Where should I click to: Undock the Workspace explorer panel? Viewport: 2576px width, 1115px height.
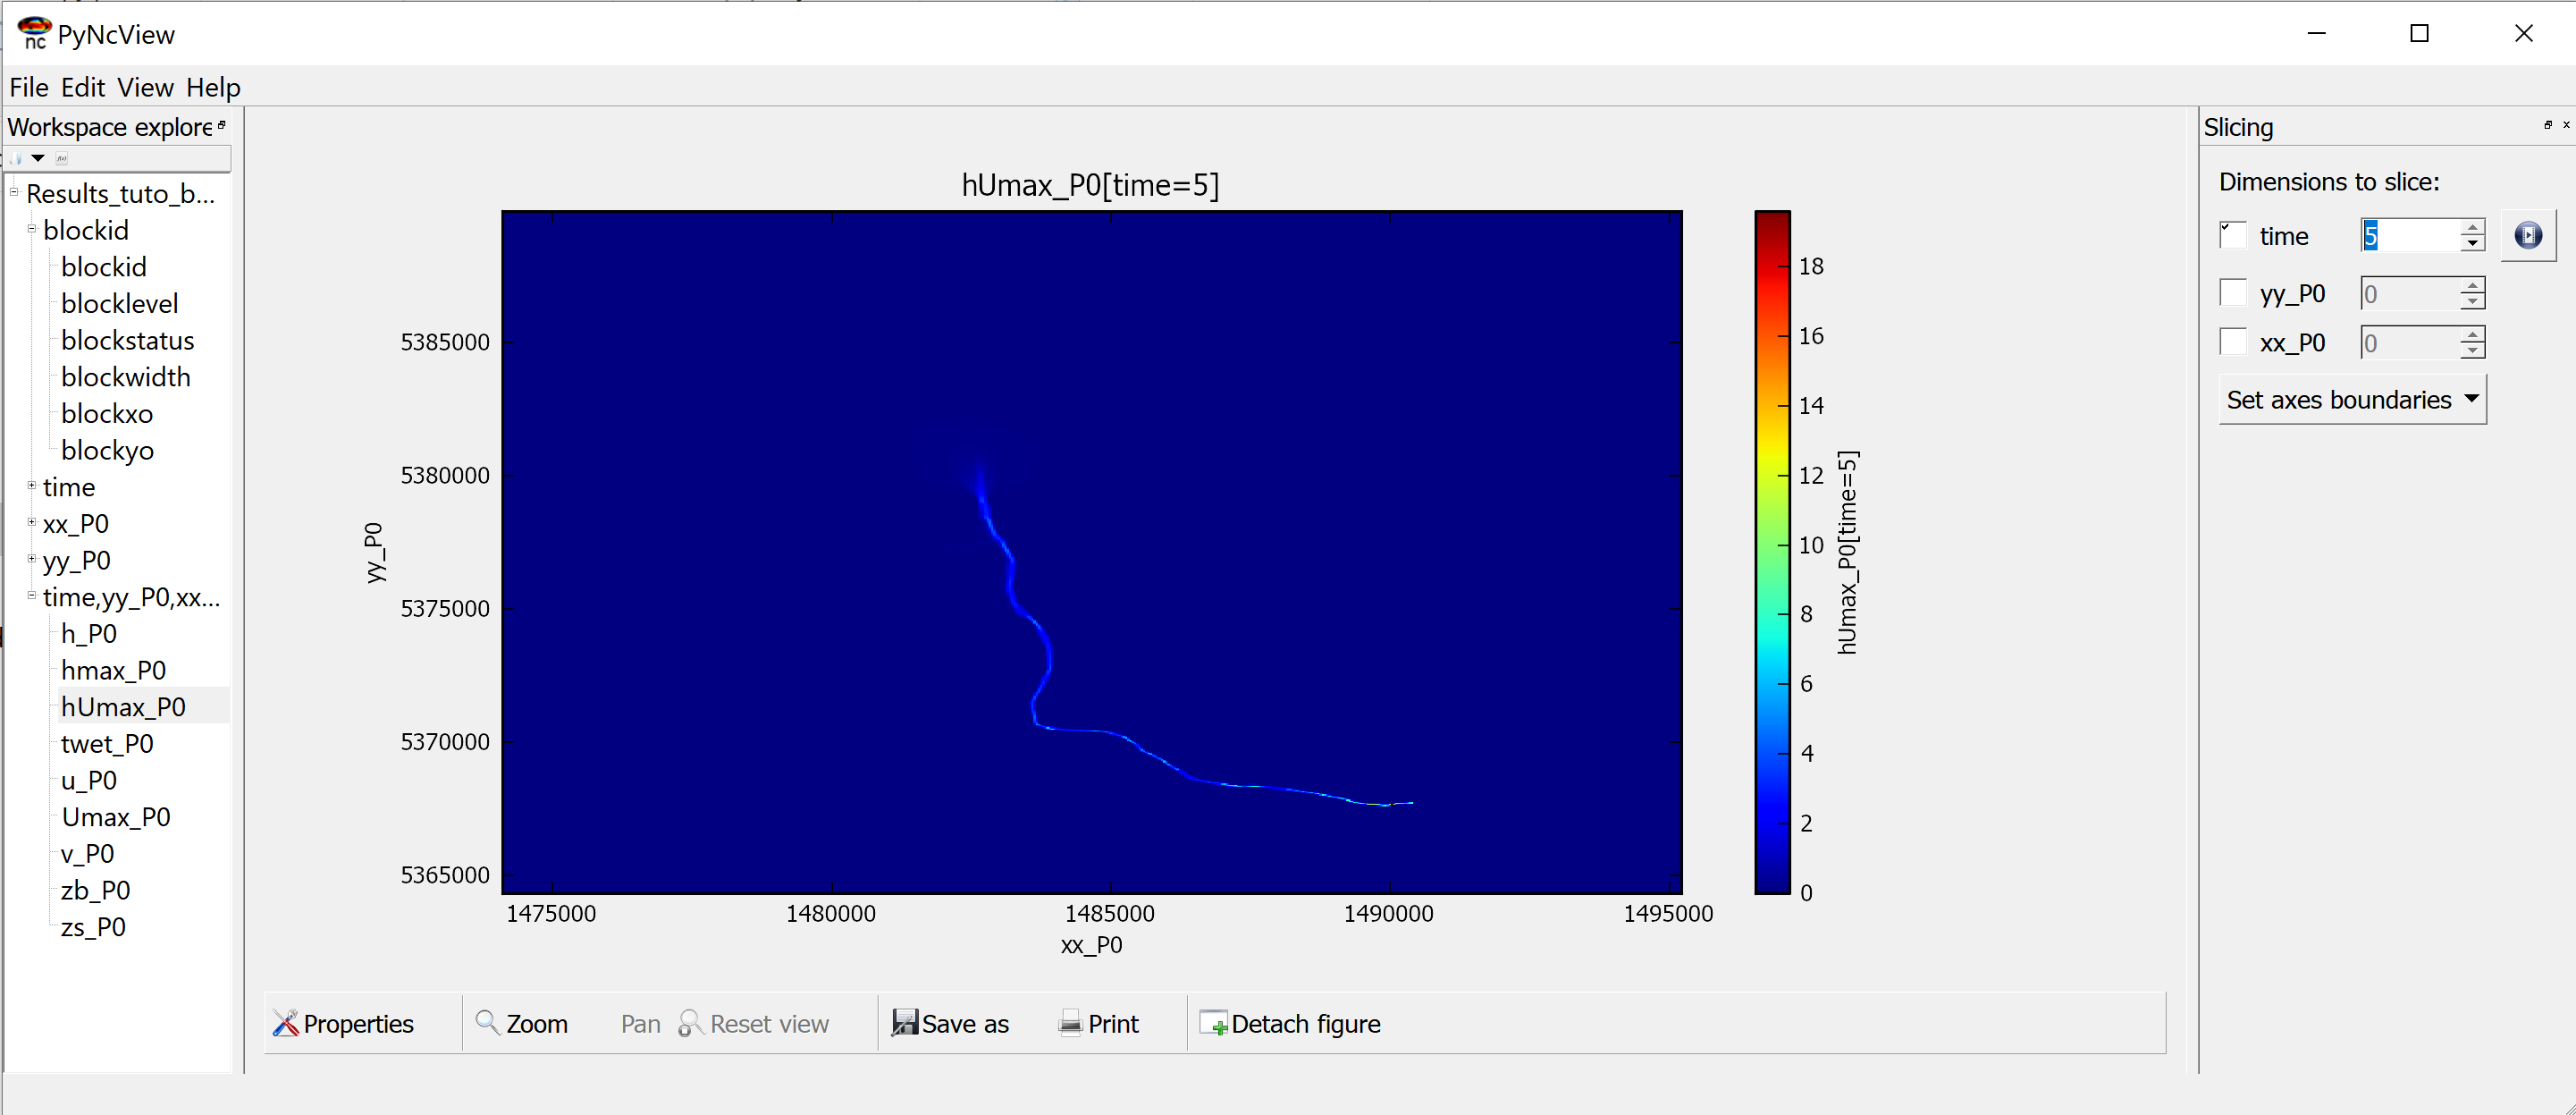click(222, 125)
